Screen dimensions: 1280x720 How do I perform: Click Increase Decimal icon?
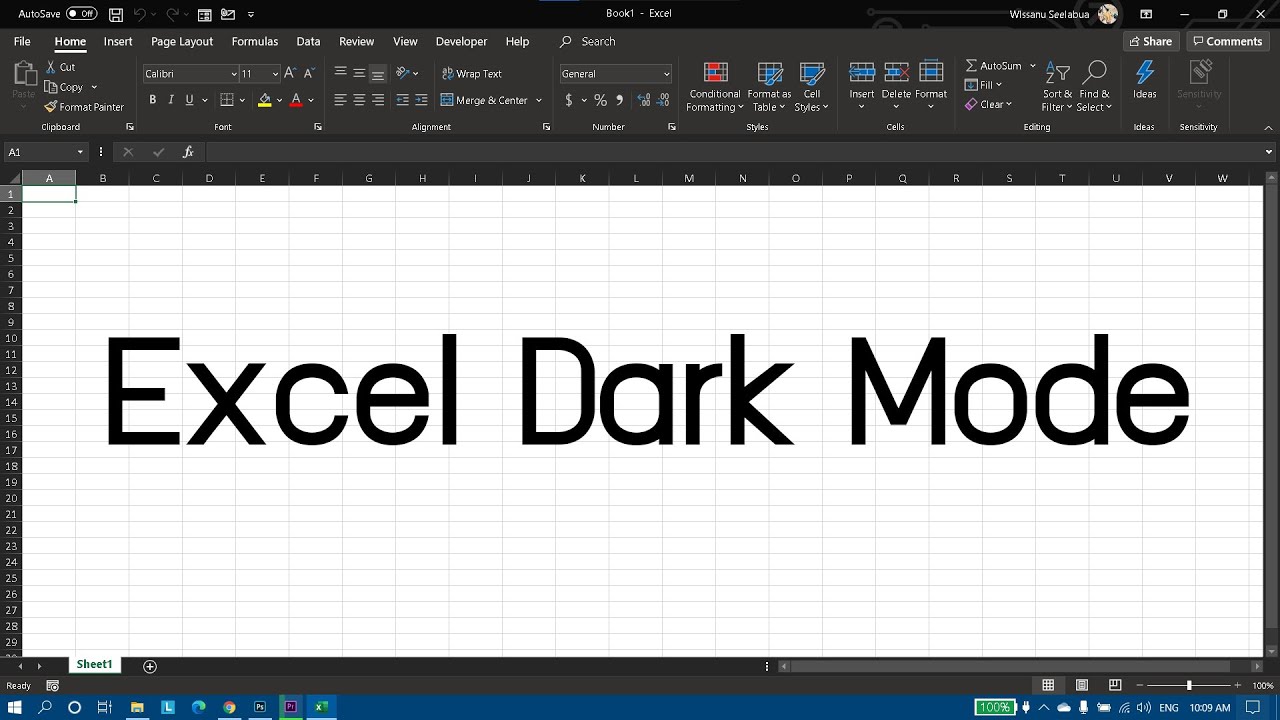point(644,100)
